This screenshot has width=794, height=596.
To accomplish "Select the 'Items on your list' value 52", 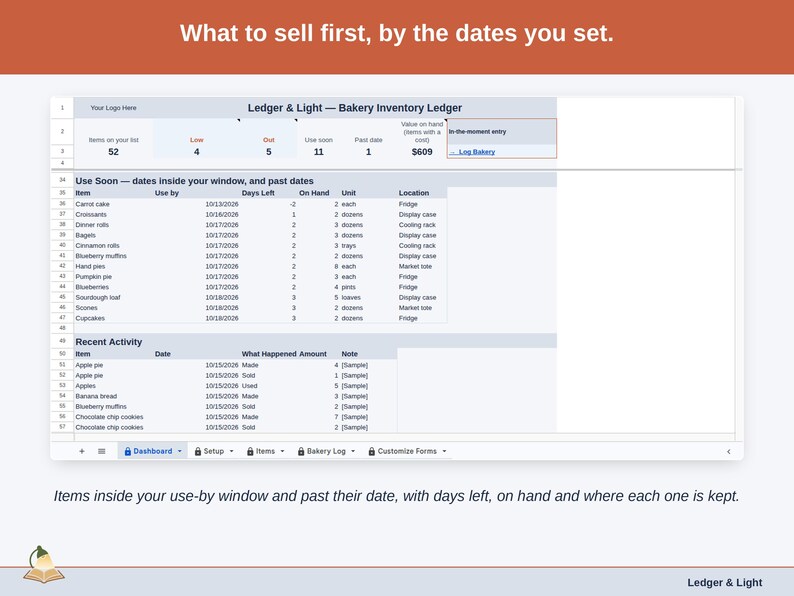I will 113,152.
